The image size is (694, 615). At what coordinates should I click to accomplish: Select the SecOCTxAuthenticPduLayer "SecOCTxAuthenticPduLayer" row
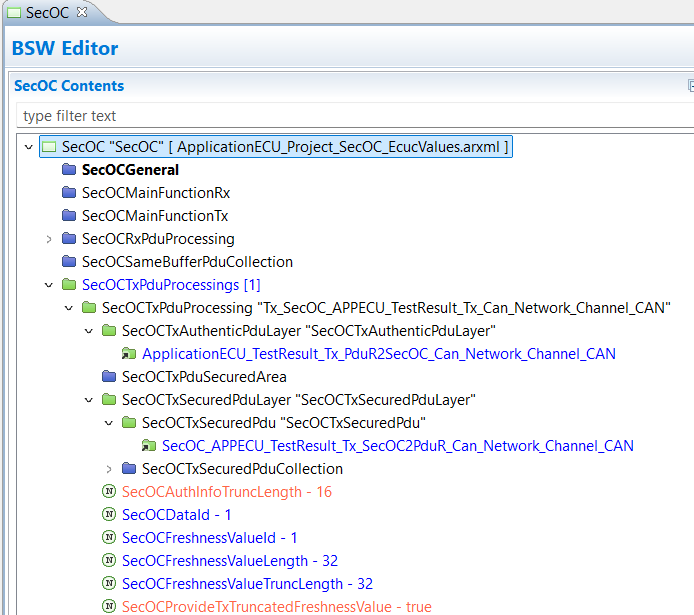click(308, 331)
